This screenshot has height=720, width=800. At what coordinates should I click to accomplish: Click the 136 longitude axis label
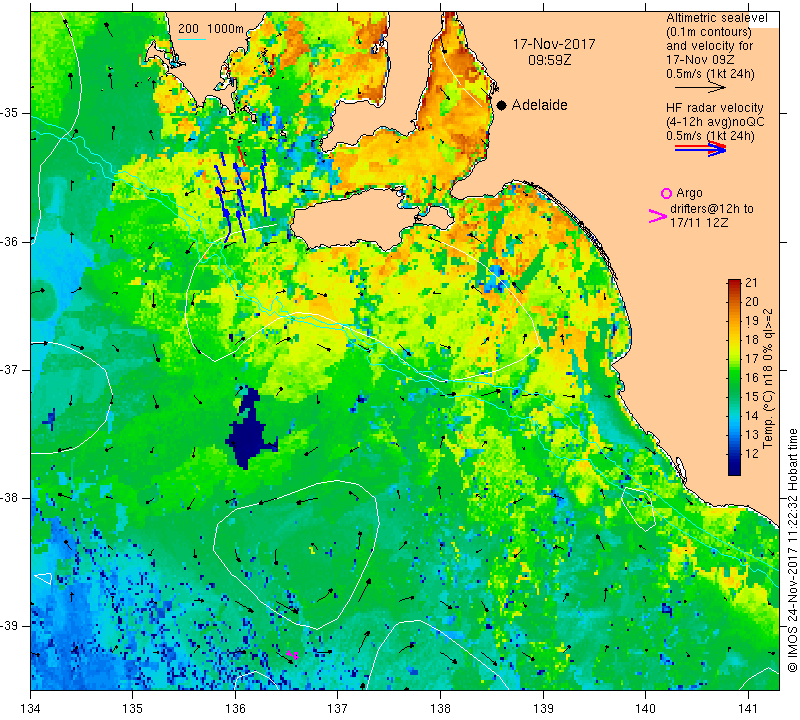(x=235, y=709)
